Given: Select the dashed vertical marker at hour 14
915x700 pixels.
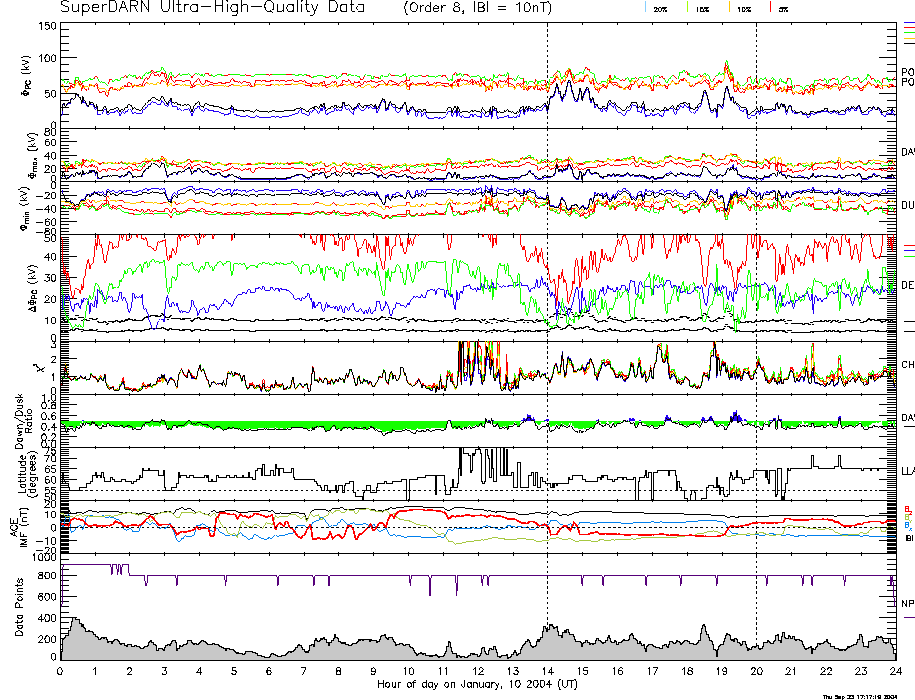Looking at the screenshot, I should coord(548,300).
